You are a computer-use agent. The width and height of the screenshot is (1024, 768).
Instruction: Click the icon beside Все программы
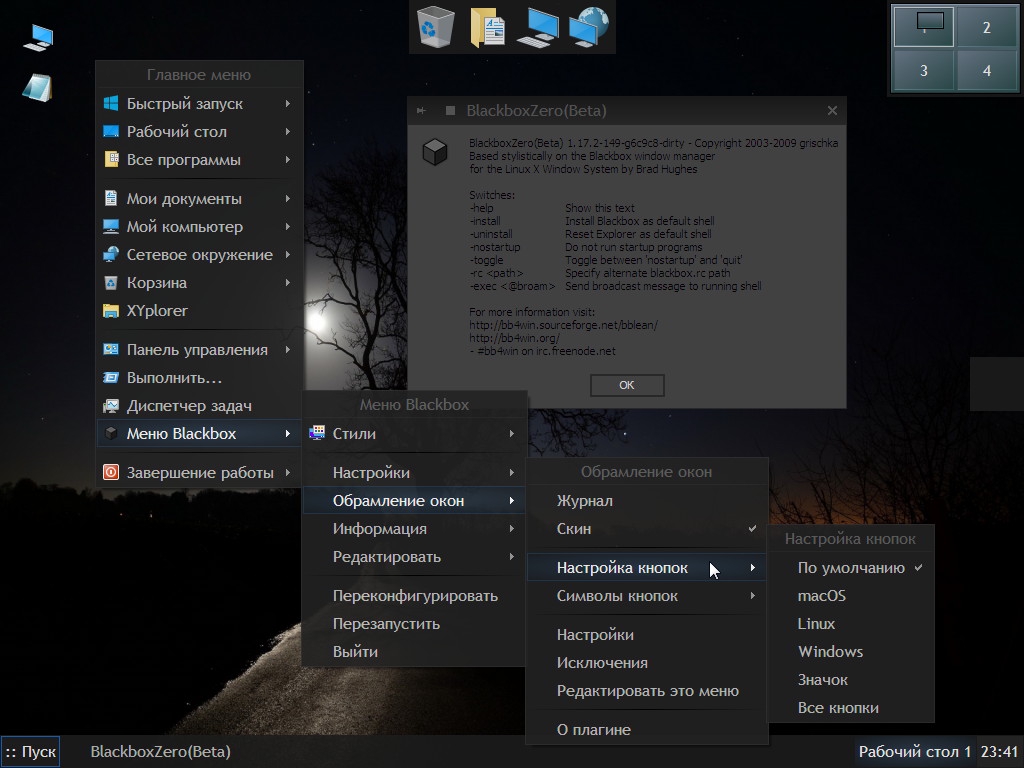coord(111,159)
